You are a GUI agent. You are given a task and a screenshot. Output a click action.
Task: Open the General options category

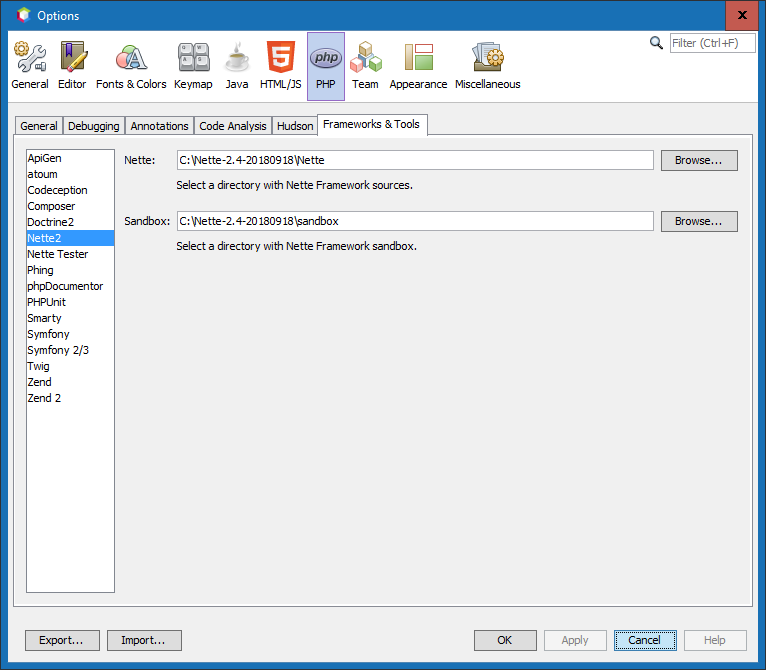point(30,66)
